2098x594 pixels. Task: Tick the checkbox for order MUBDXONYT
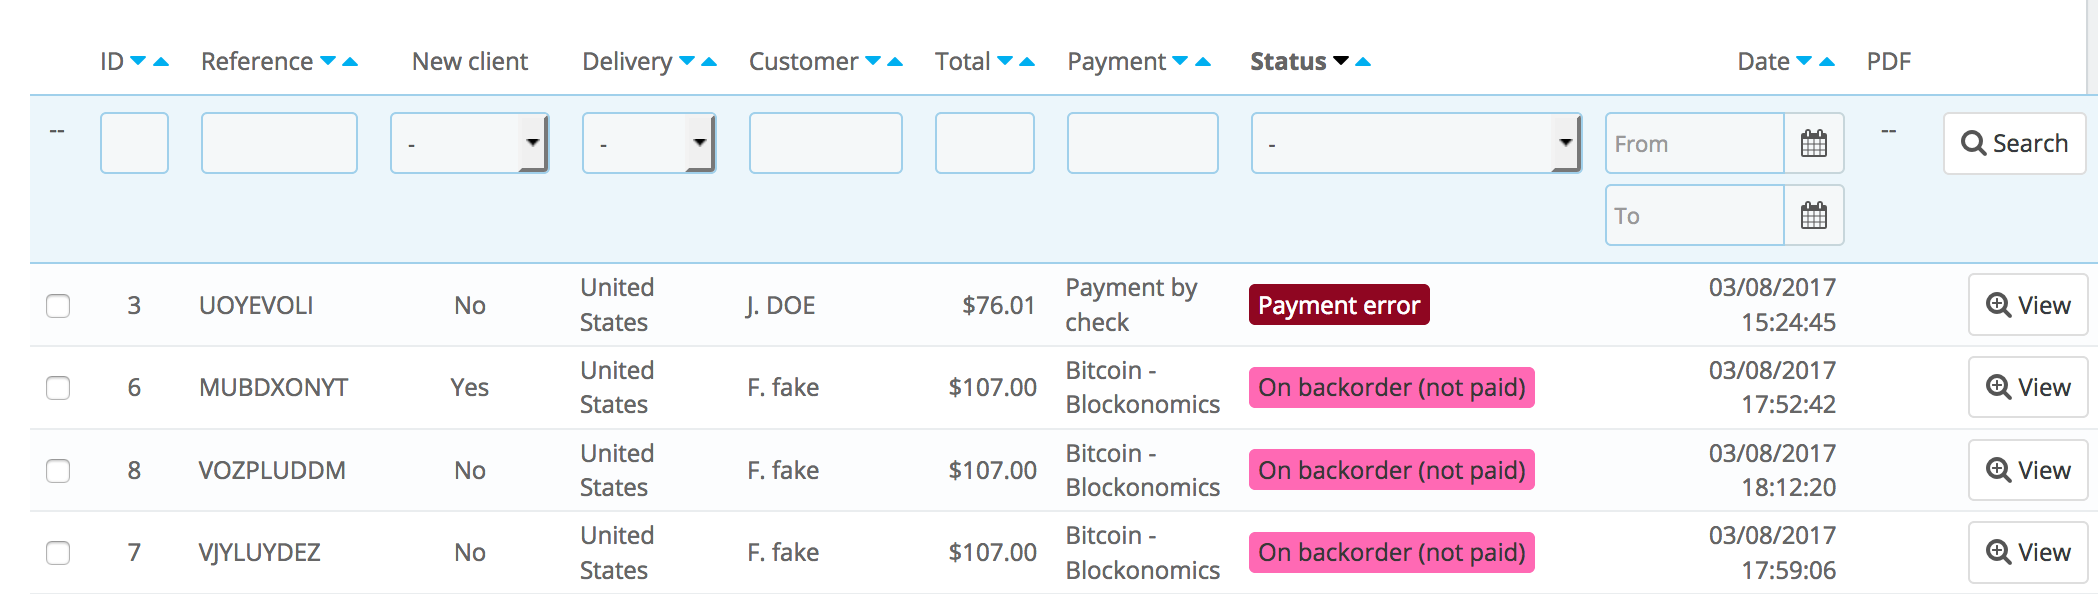click(58, 388)
